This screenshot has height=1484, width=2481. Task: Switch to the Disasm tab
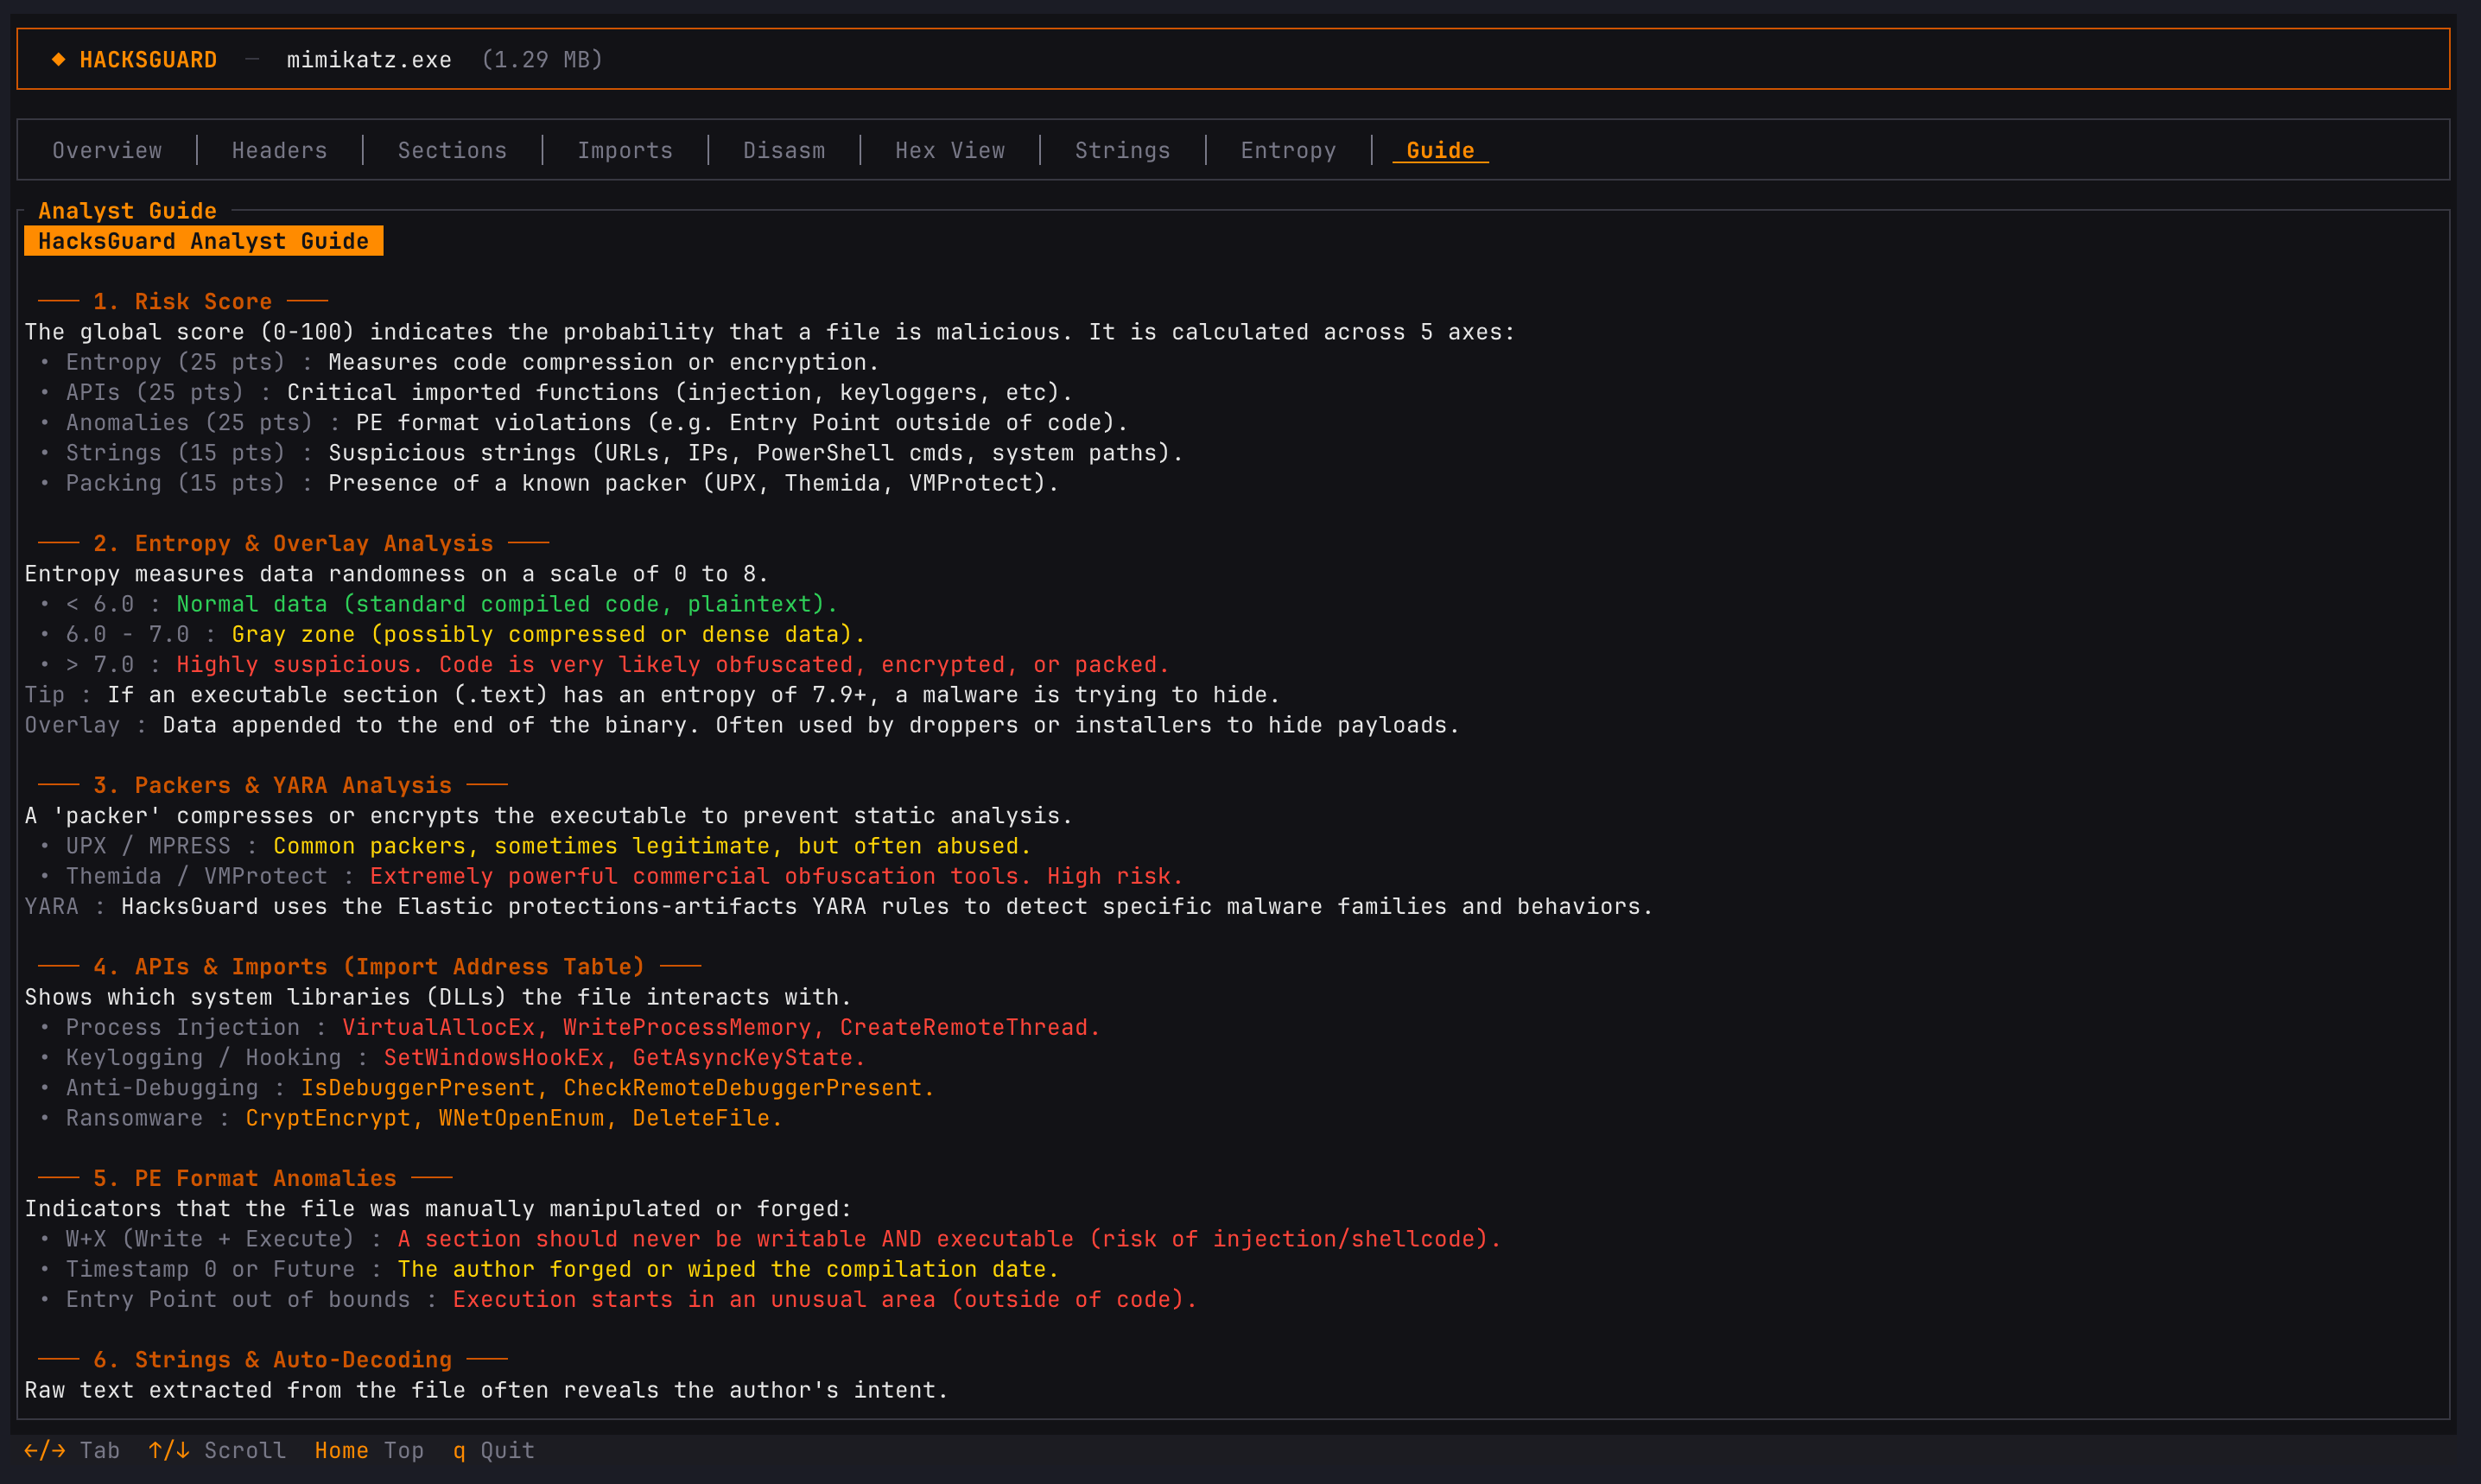pyautogui.click(x=784, y=150)
